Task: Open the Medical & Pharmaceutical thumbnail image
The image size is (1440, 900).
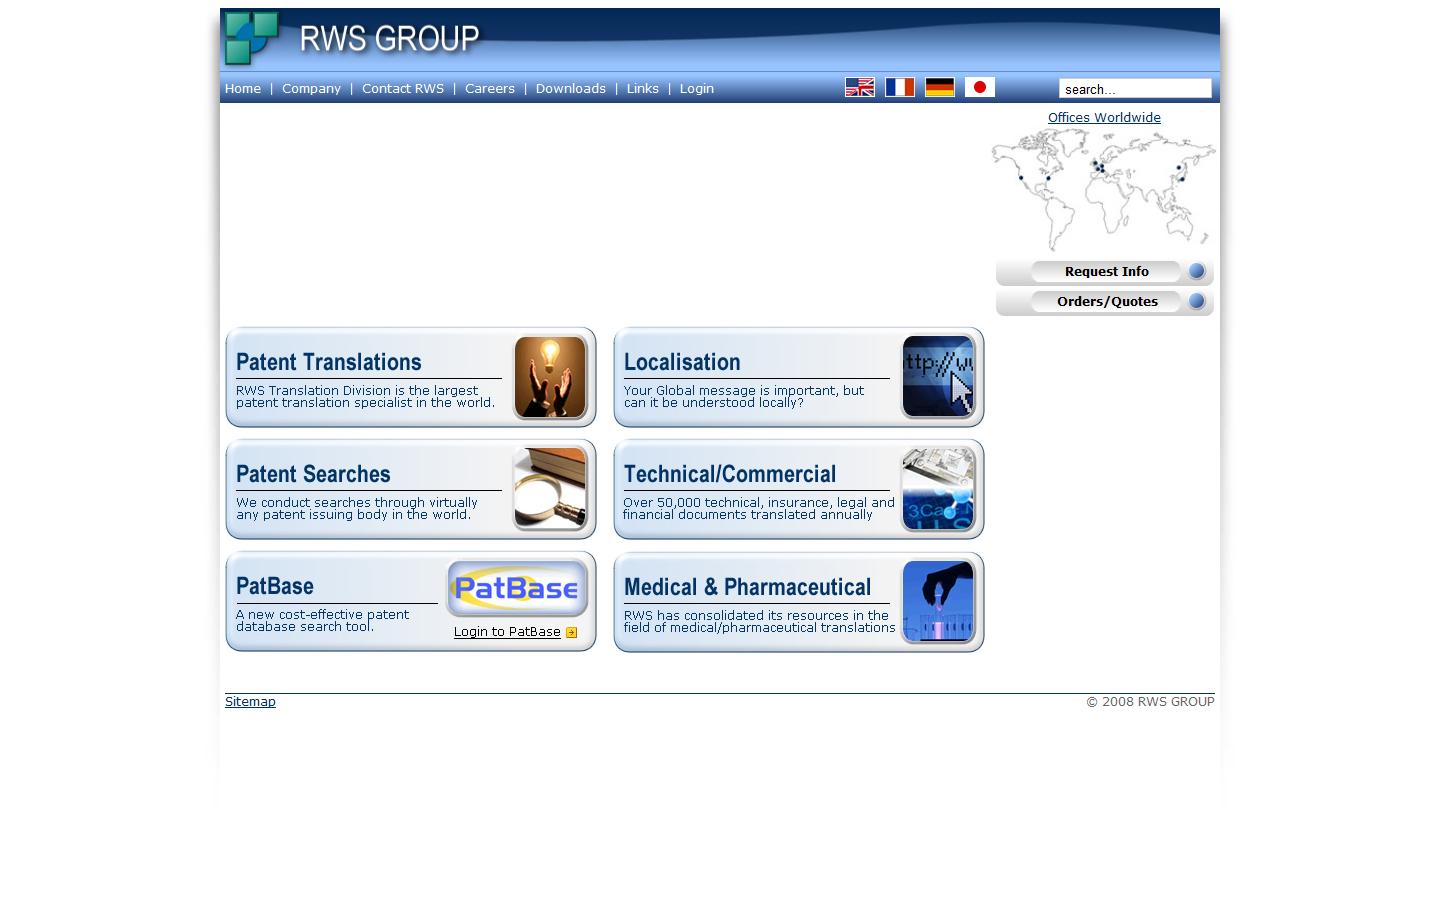Action: coord(938,602)
